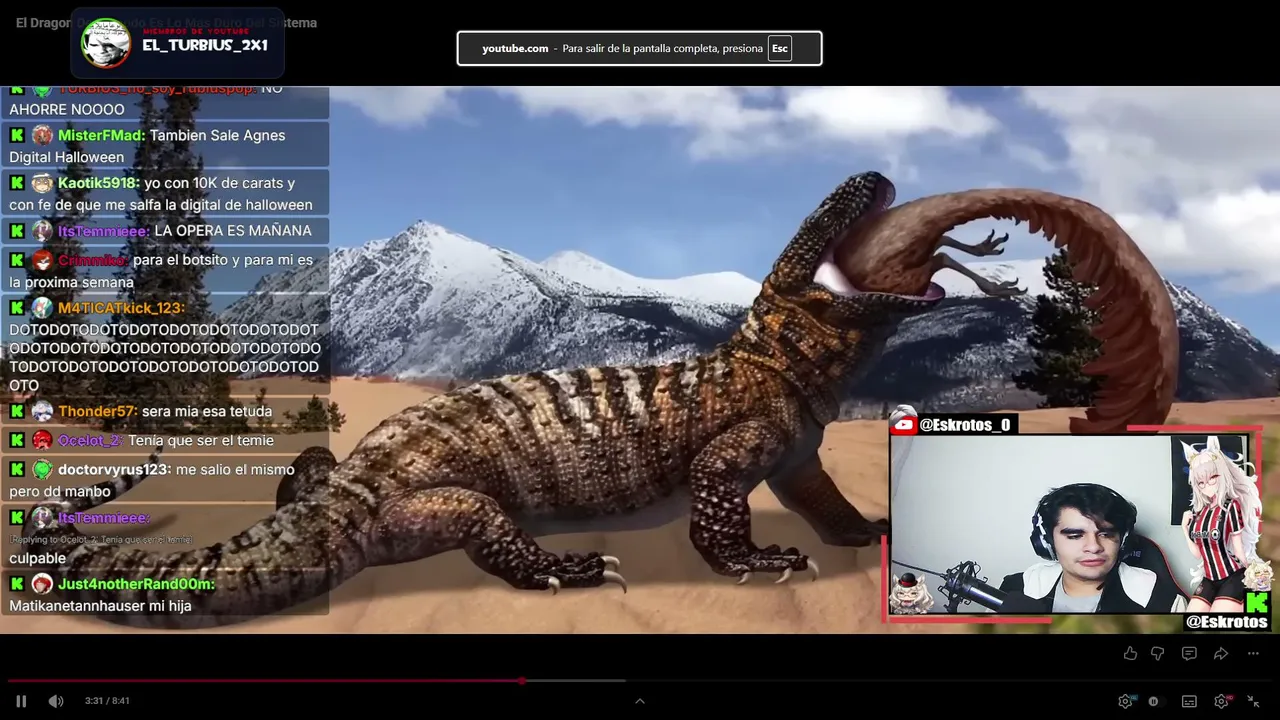Click the EL_TURBIUS_2X1 channel name
The width and height of the screenshot is (1280, 720).
(x=205, y=45)
